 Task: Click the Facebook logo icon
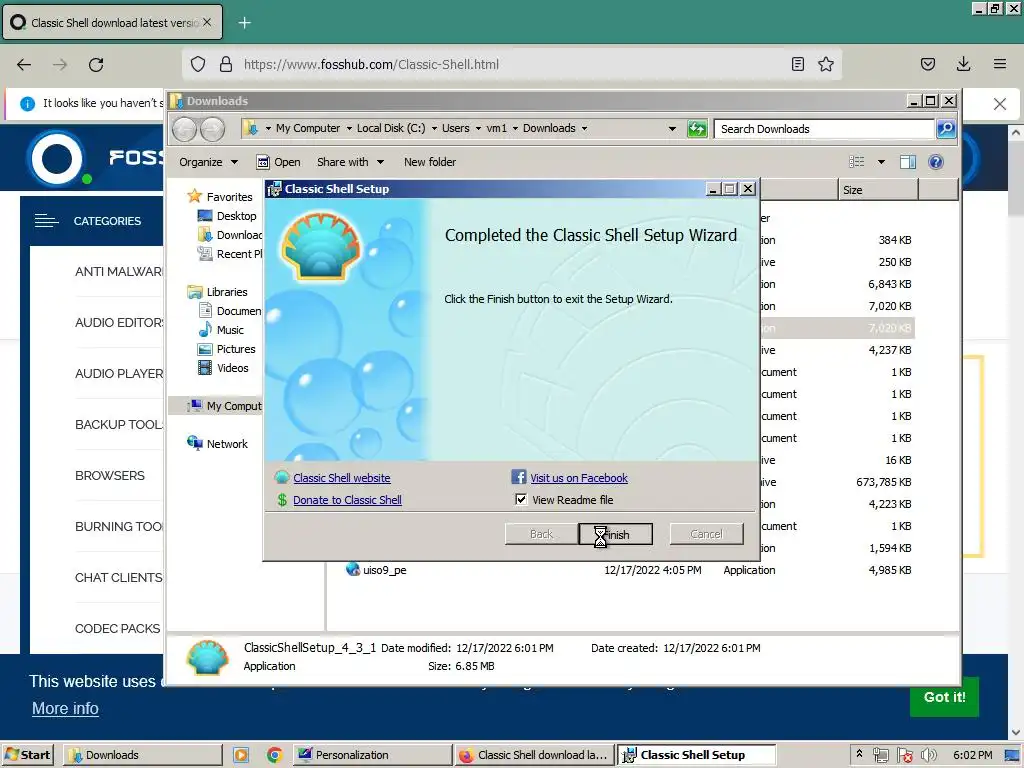point(519,477)
